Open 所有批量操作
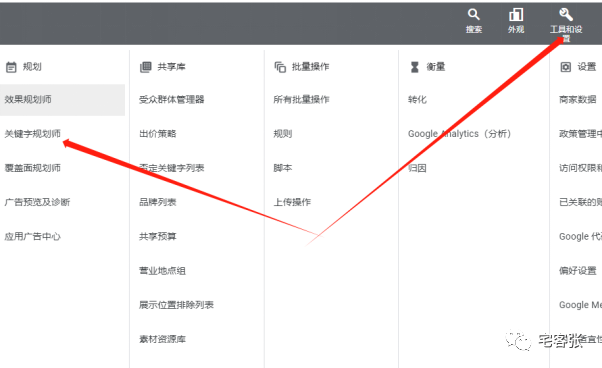Screen dimensions: 602x368 coord(301,100)
